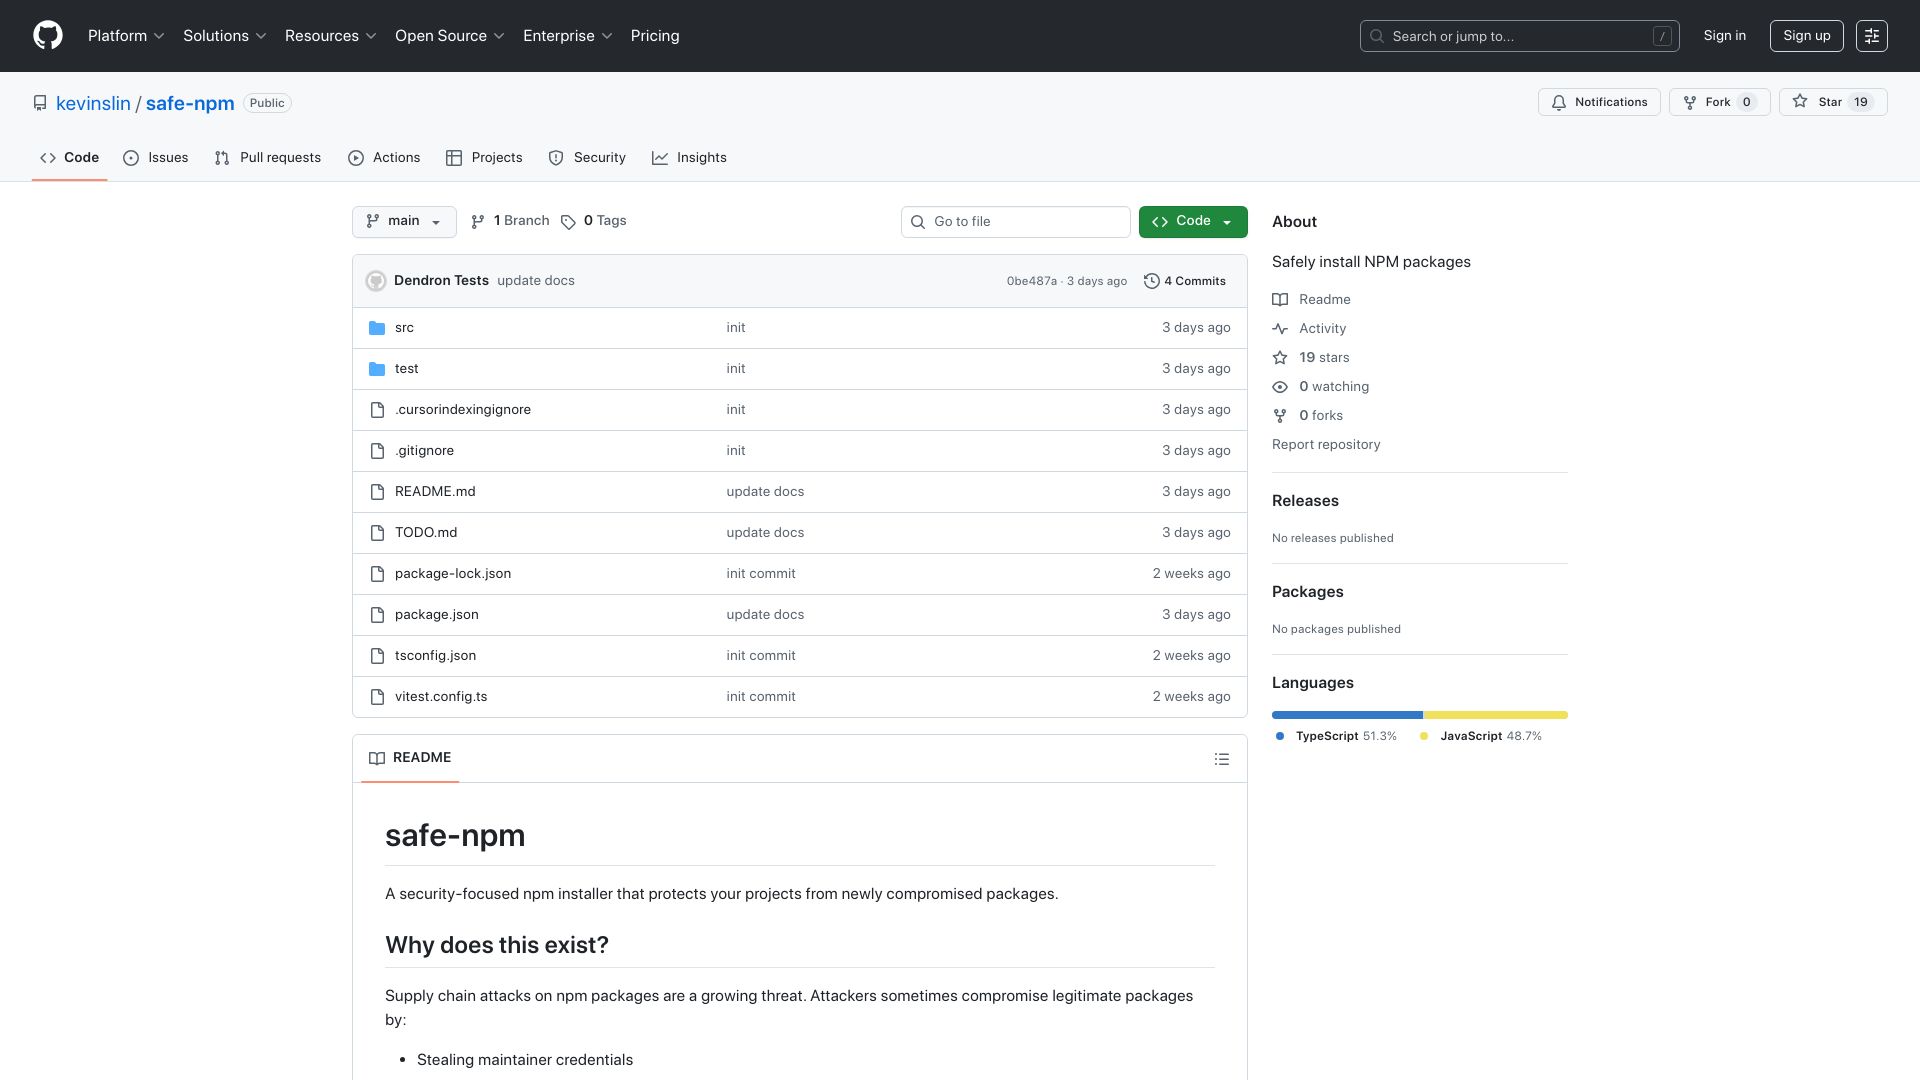
Task: Open the 0 forks link in About
Action: click(x=1321, y=416)
